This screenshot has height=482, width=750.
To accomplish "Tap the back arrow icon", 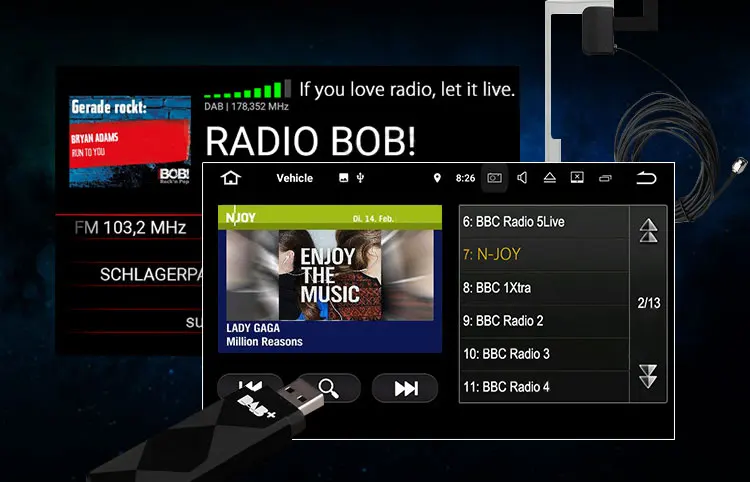I will (x=646, y=178).
